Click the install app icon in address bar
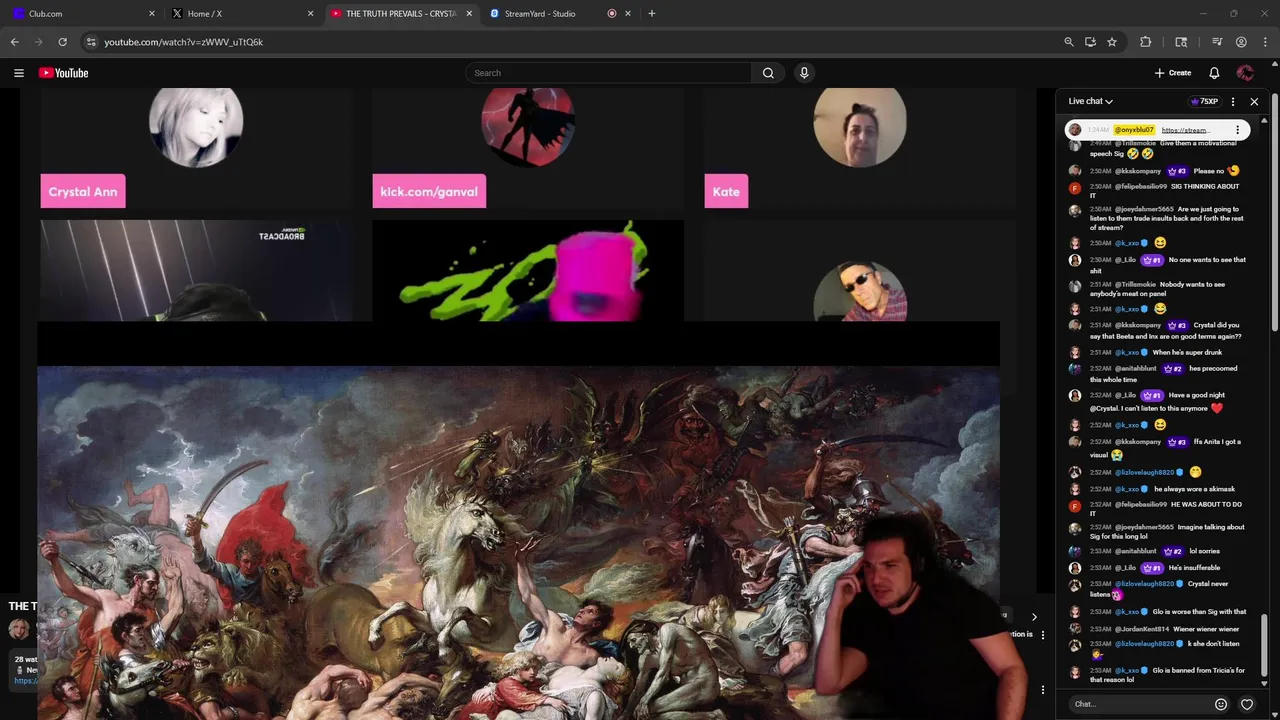Screen dimensions: 1280x720 (1090, 42)
